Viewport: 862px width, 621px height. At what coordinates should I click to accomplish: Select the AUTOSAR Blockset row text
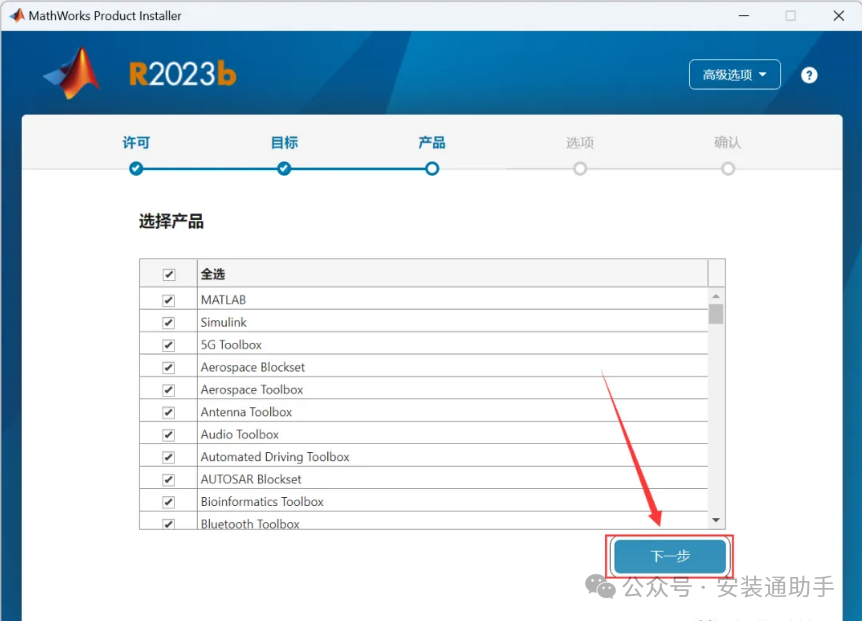[x=251, y=480]
